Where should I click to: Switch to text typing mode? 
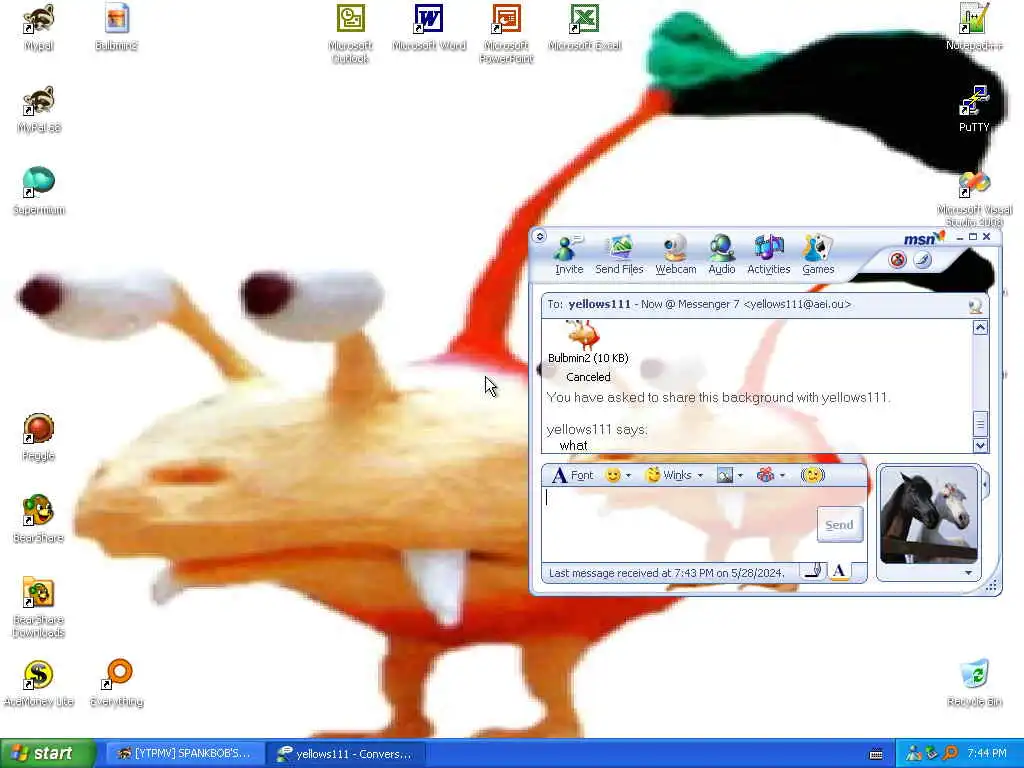click(839, 572)
